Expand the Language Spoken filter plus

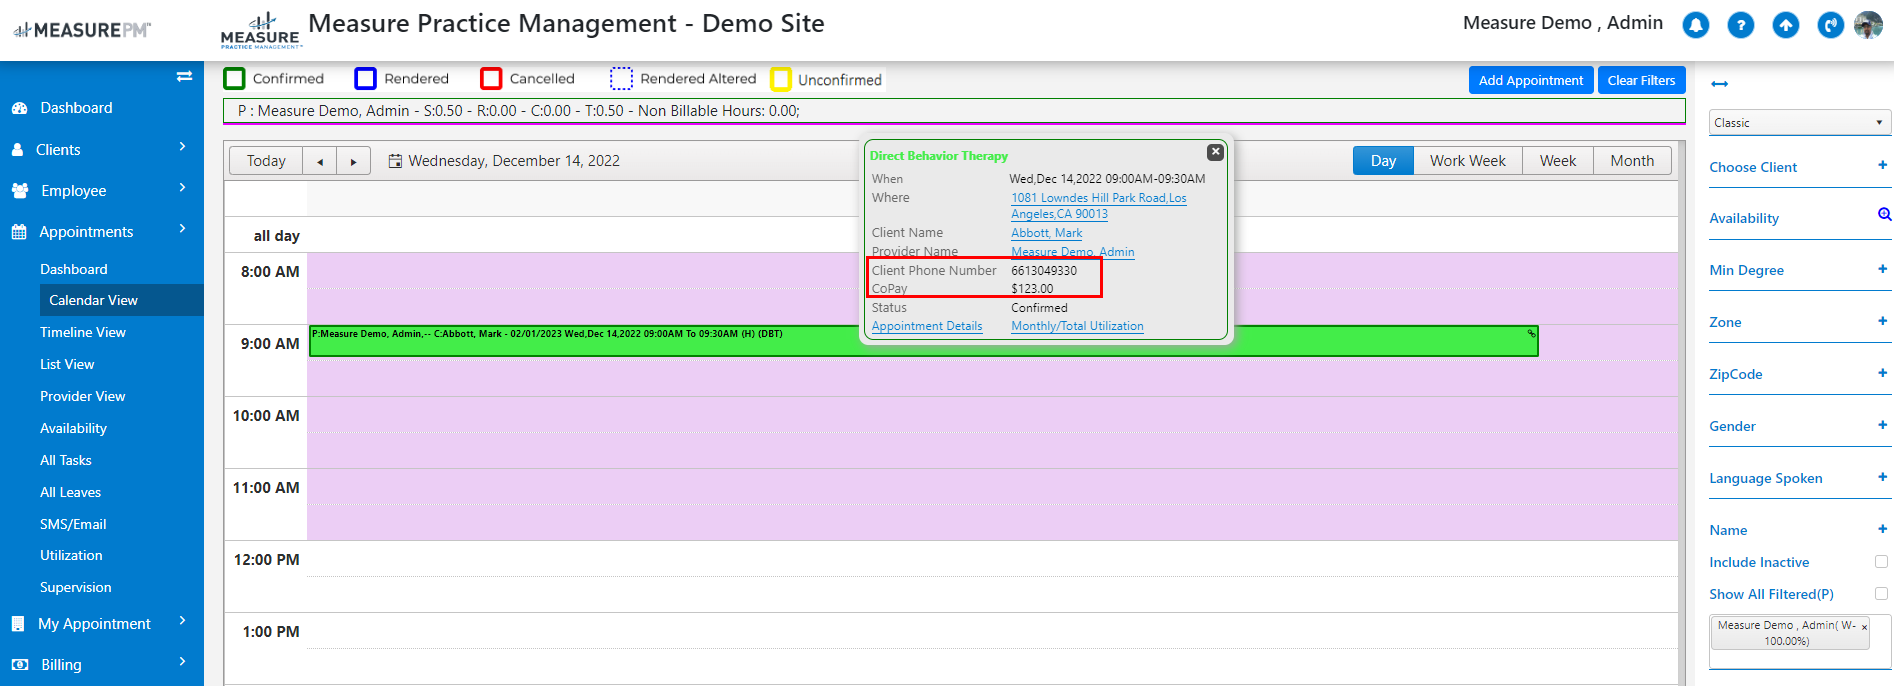(1882, 477)
